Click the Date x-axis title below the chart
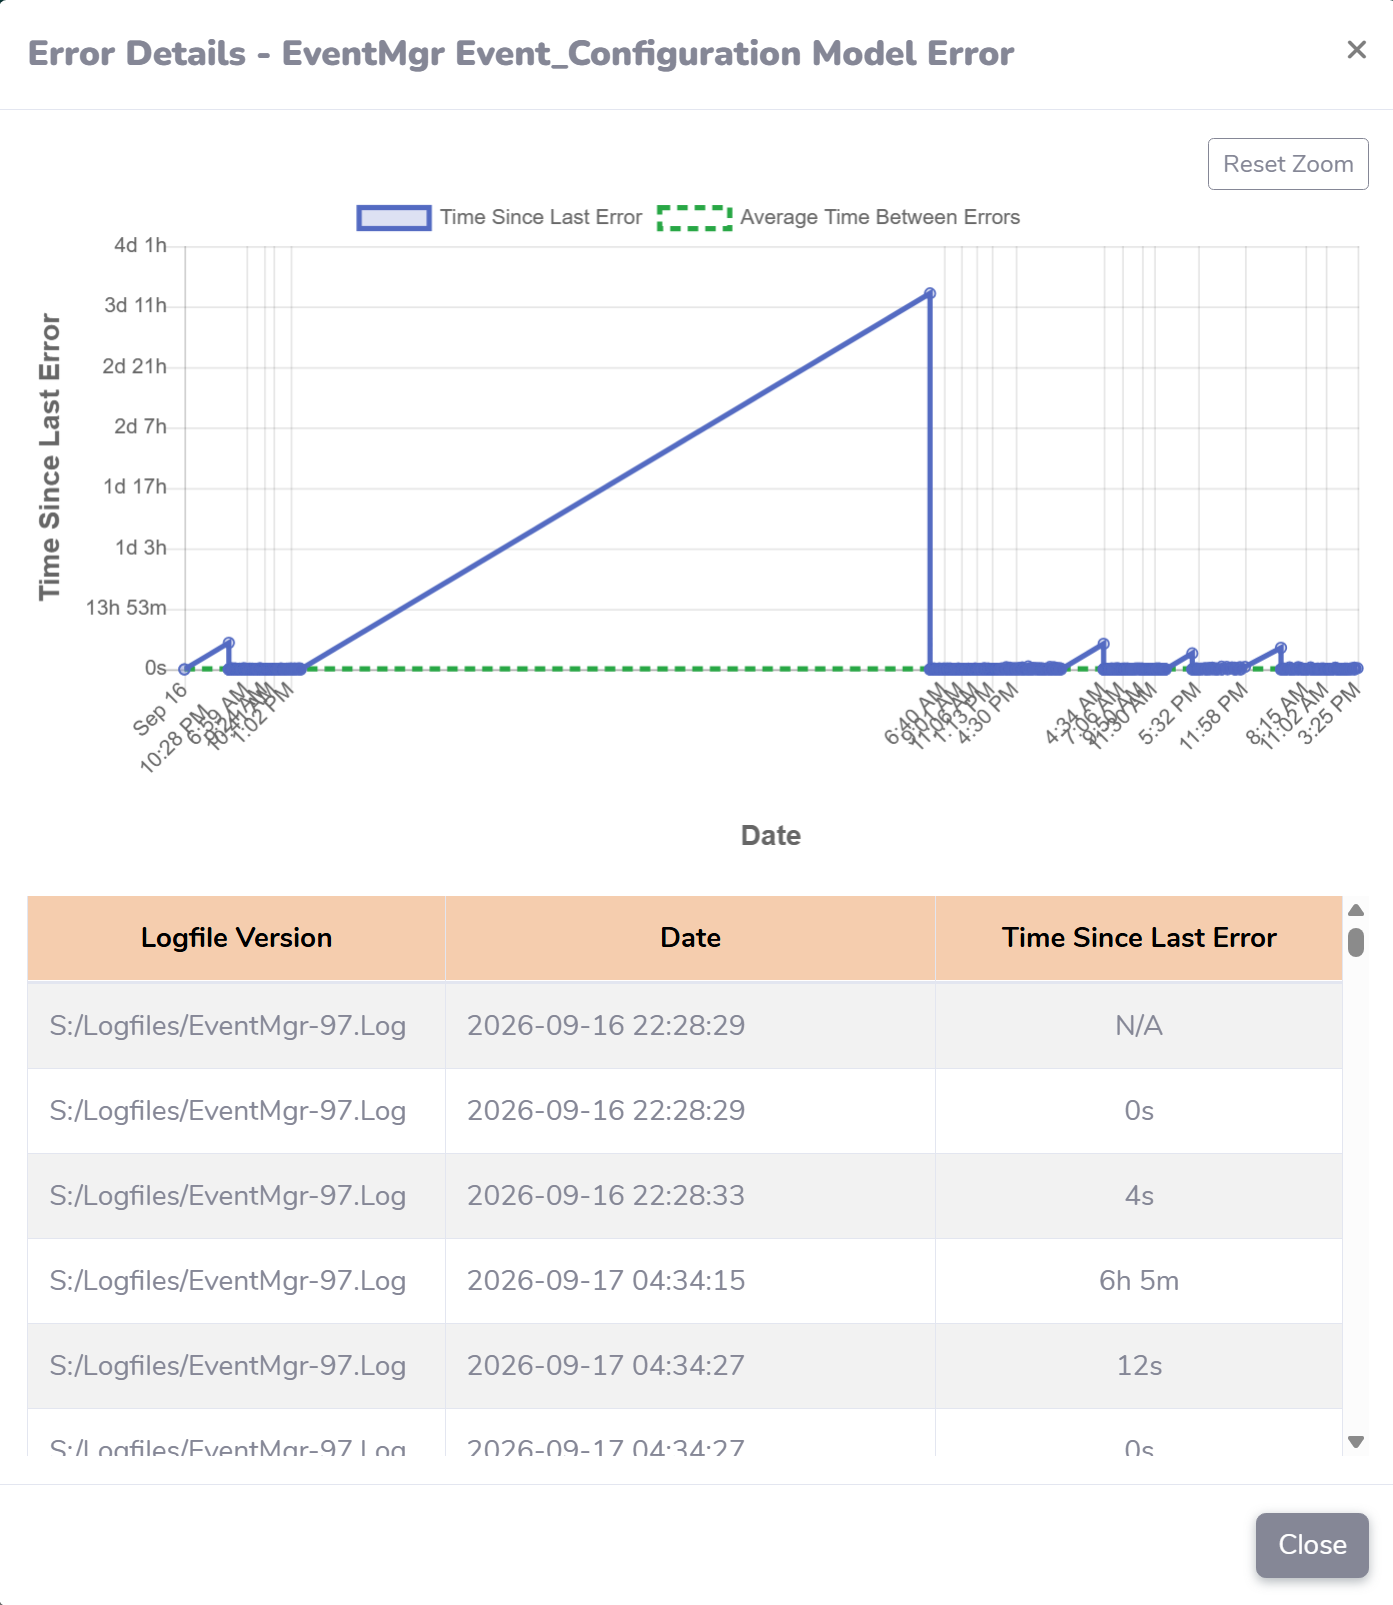The height and width of the screenshot is (1605, 1393). click(x=771, y=836)
